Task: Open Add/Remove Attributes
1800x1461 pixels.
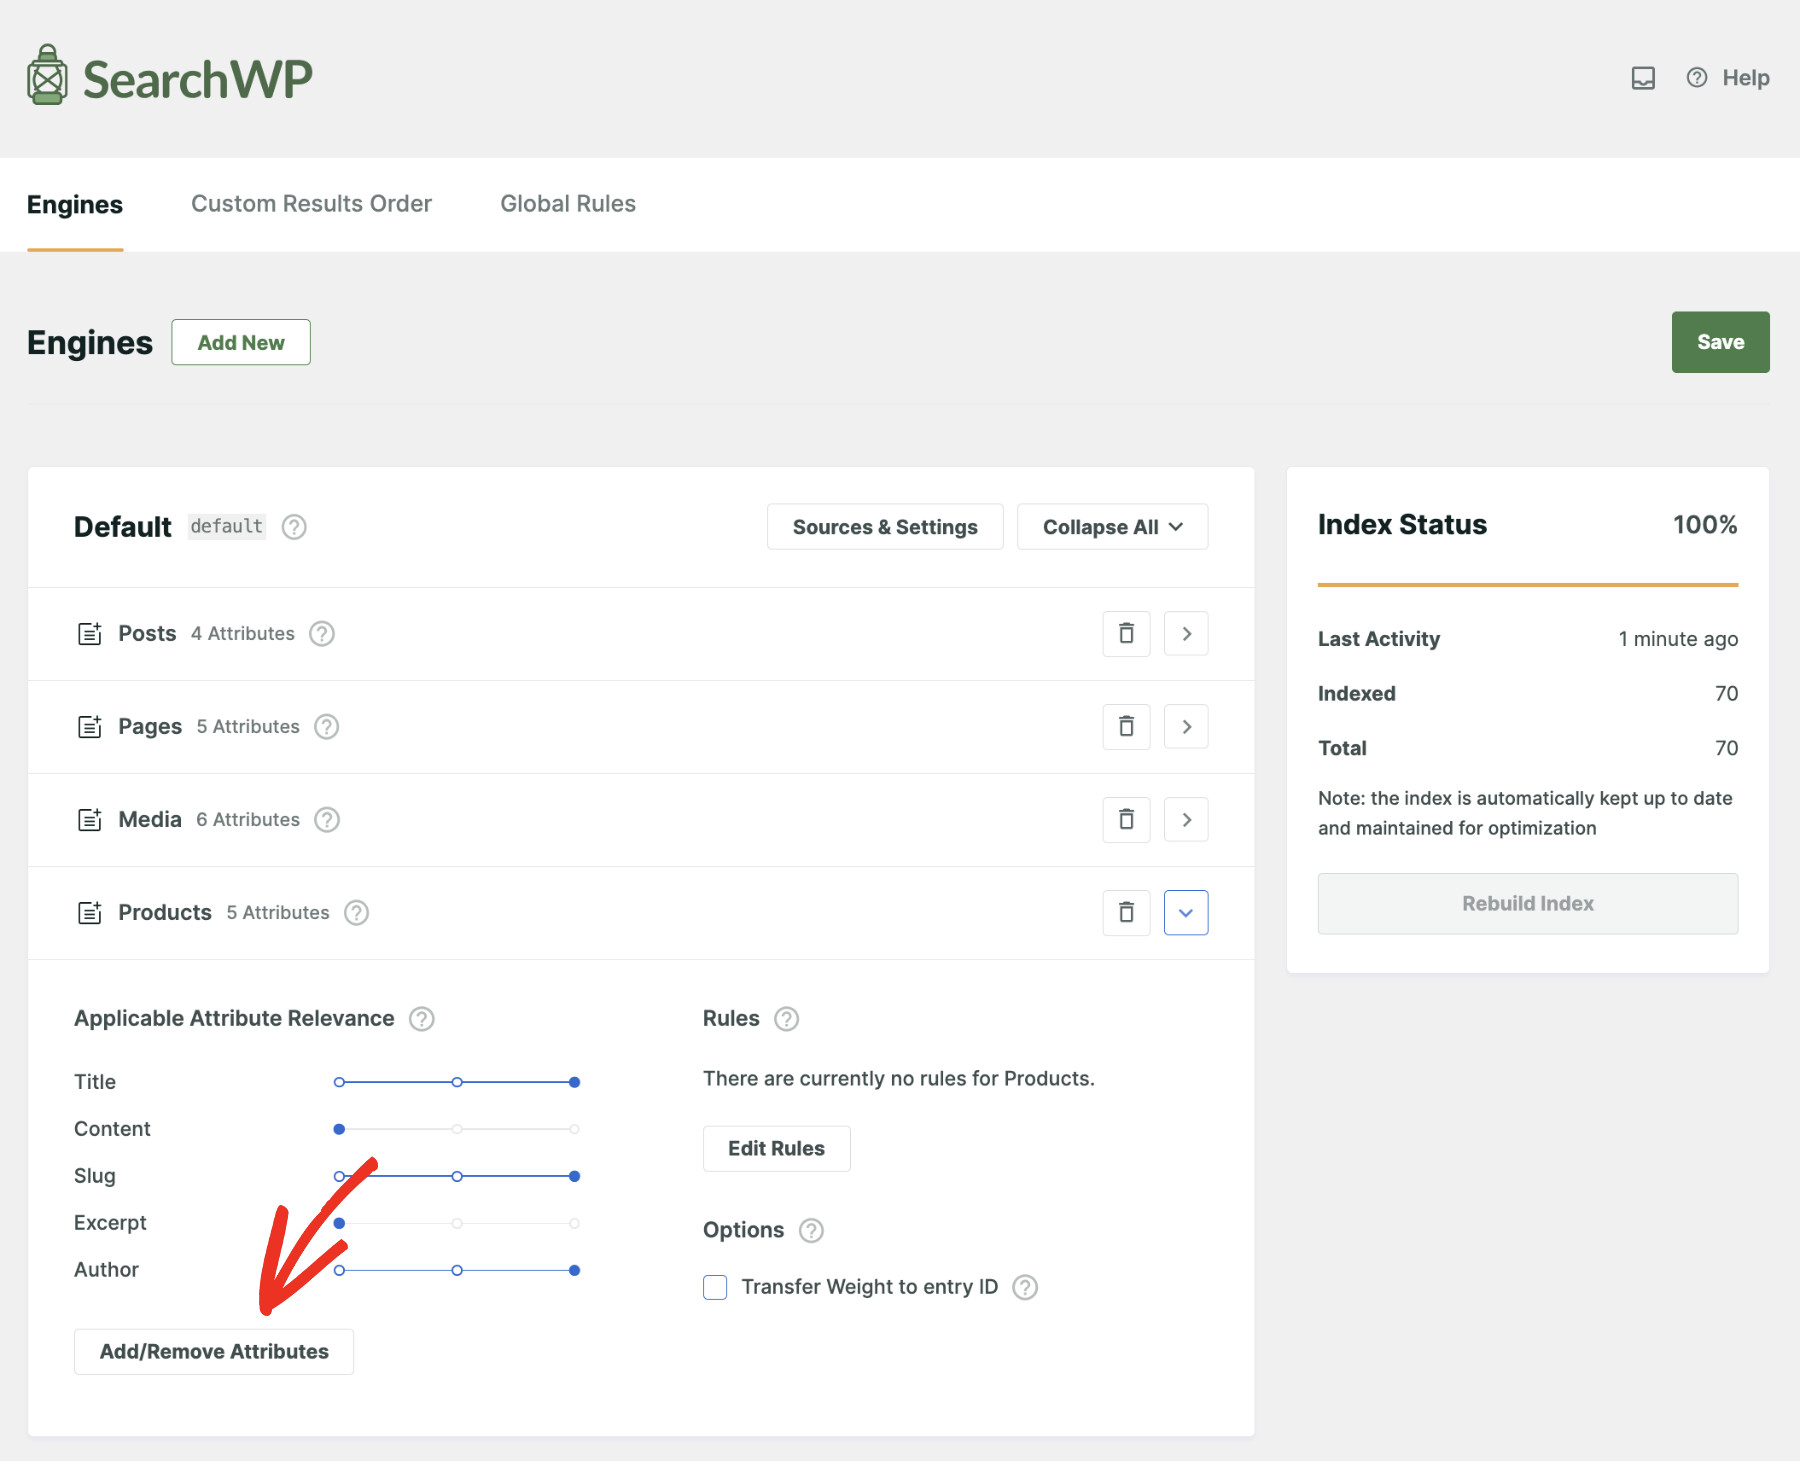Action: coord(214,1352)
